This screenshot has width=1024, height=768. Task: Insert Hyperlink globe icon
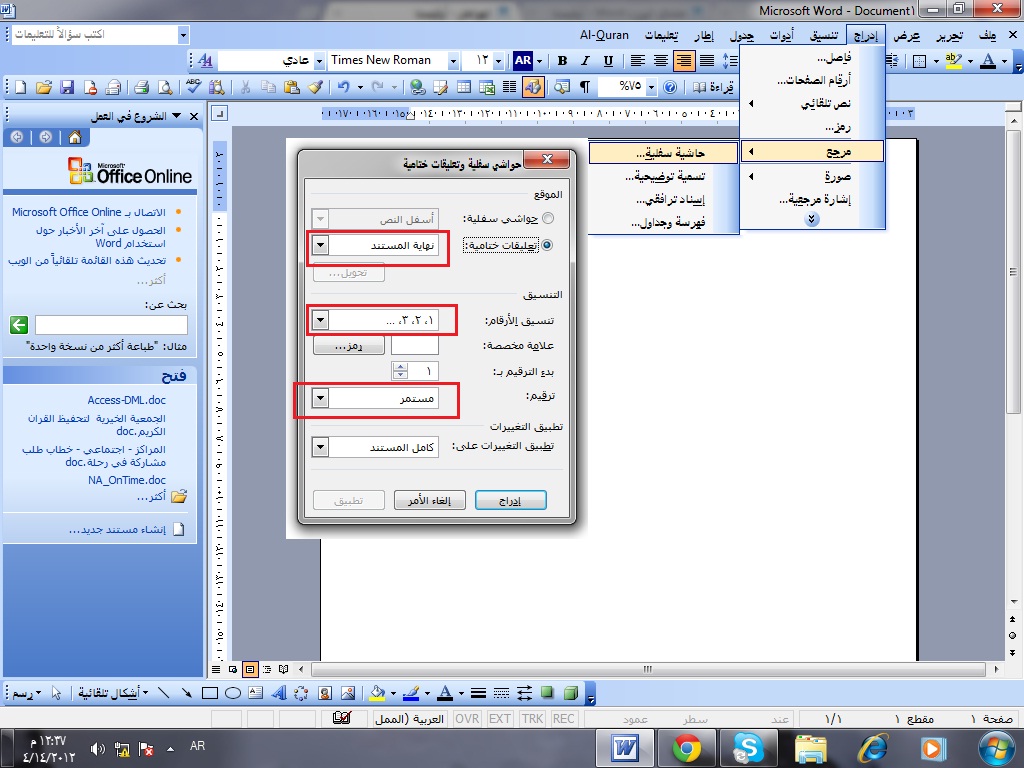click(417, 87)
